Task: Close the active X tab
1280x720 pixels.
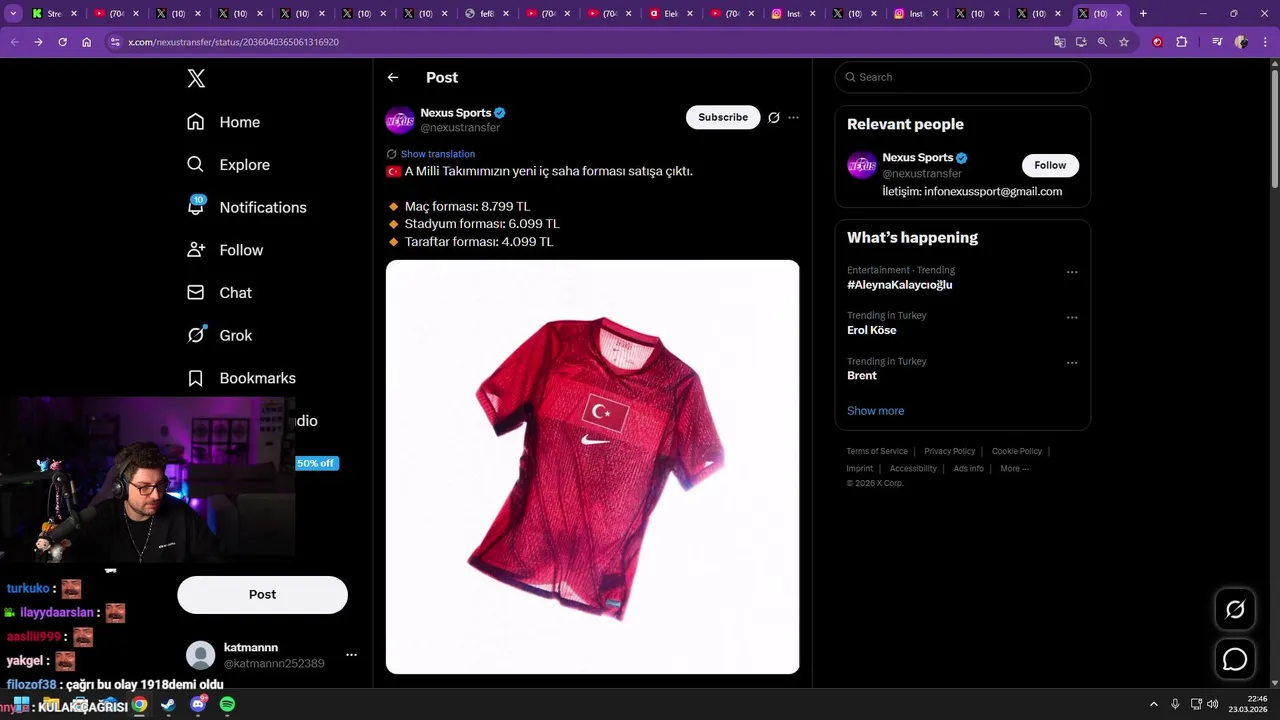Action: tap(1119, 14)
